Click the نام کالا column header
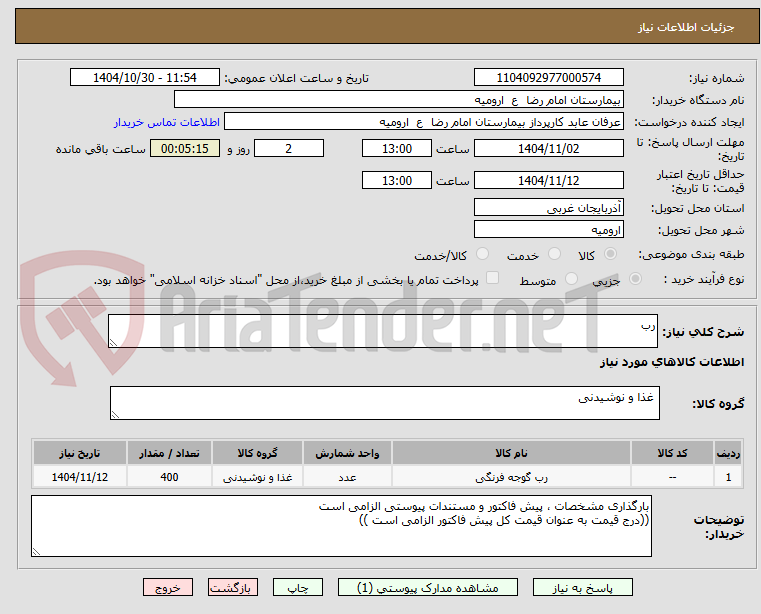This screenshot has height=614, width=761. coord(511,453)
